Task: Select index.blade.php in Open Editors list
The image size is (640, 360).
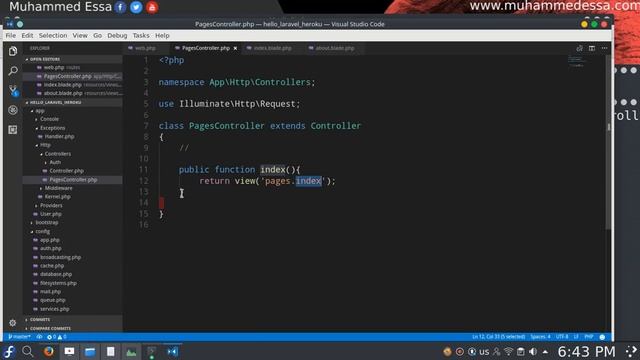Action: 62,84
